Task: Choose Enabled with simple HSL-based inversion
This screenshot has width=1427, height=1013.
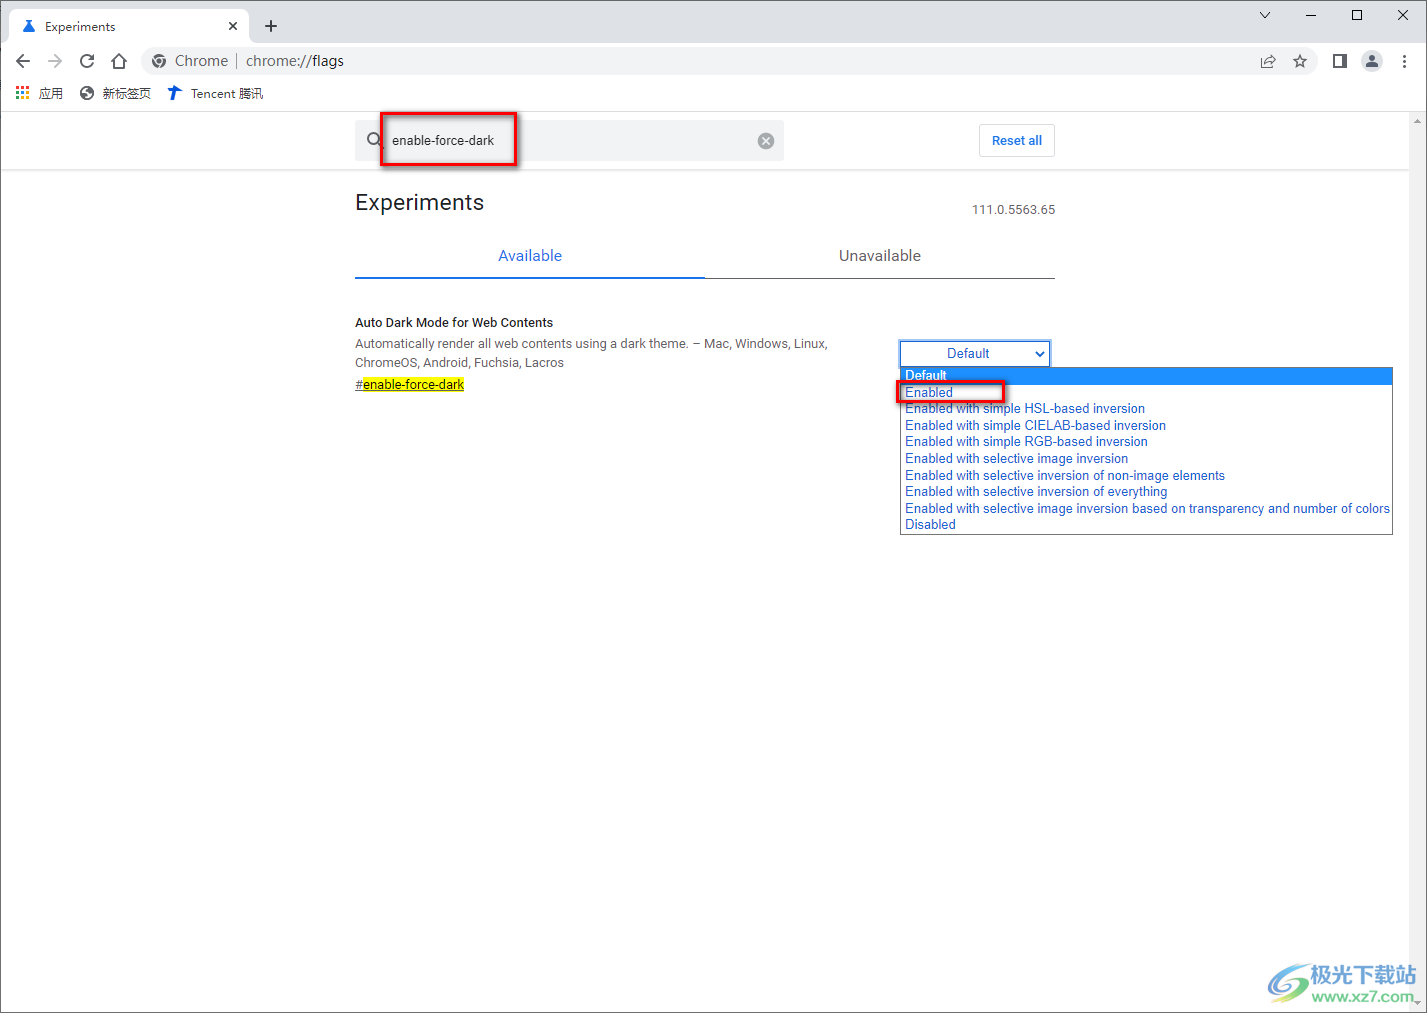Action: tap(1146, 409)
